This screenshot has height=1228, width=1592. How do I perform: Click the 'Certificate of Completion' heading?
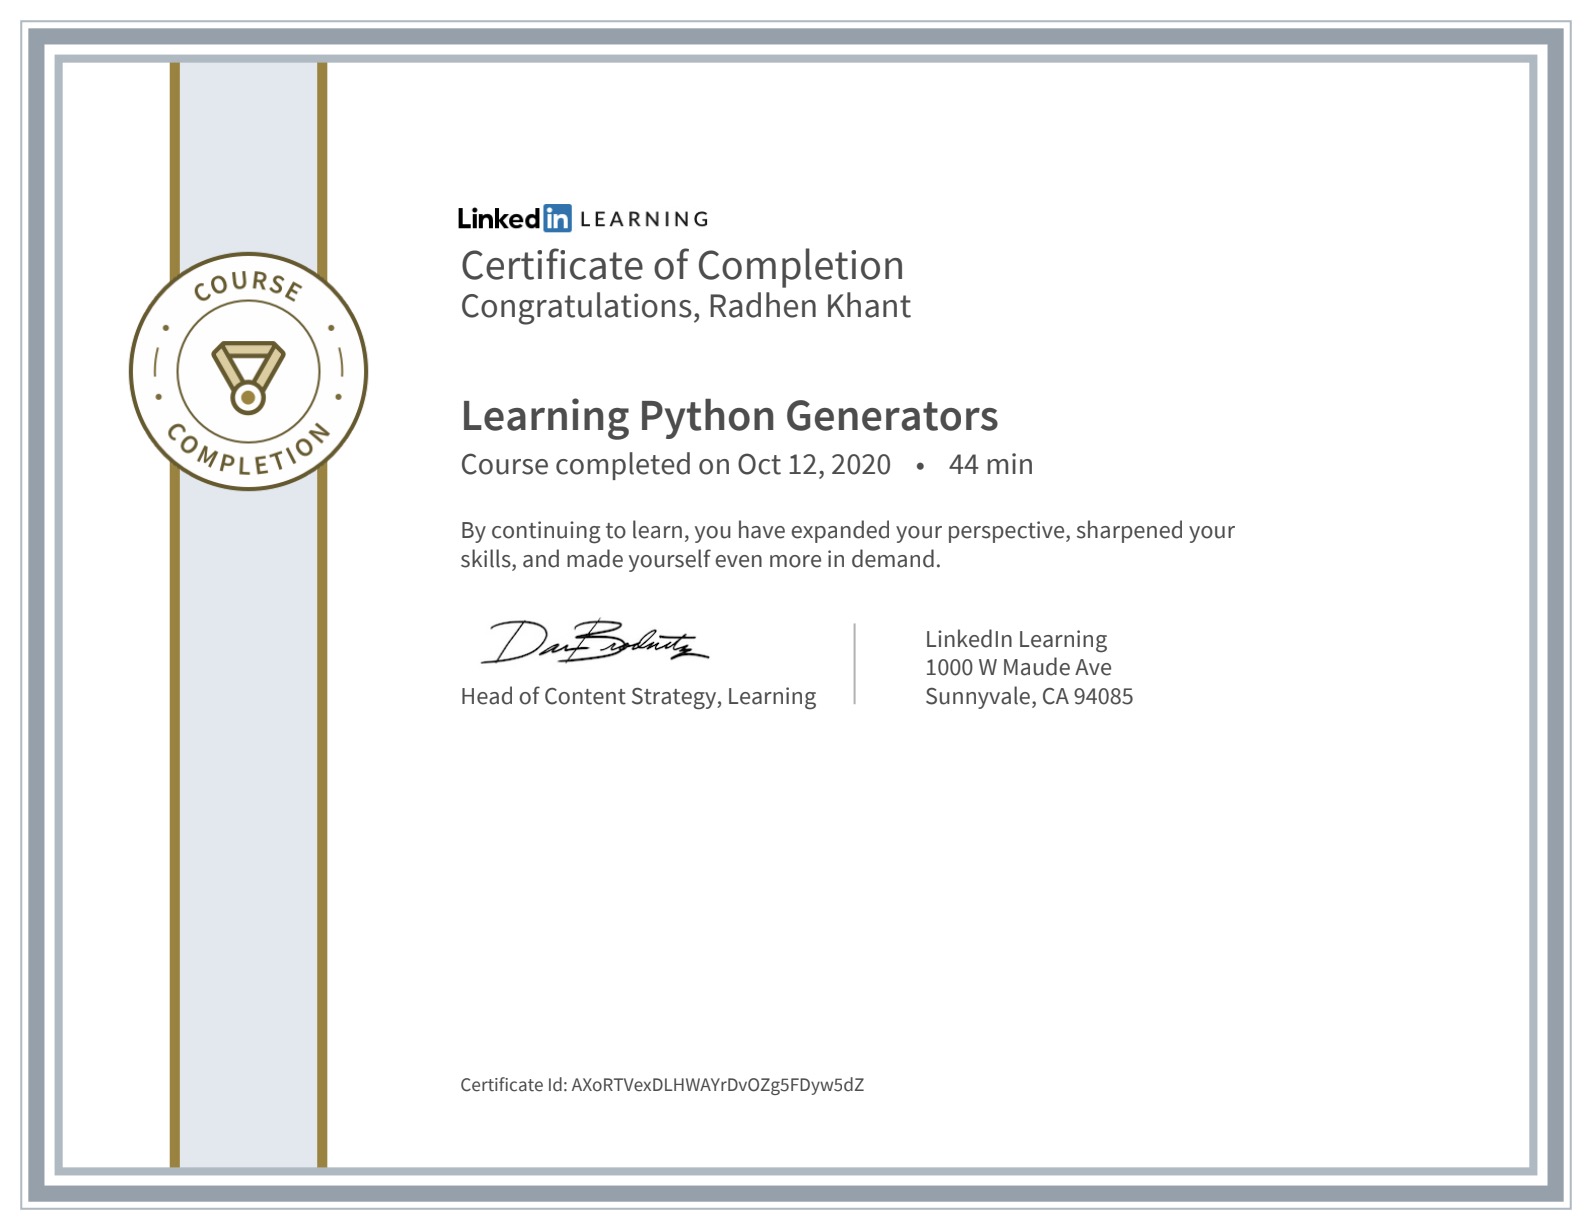coord(682,266)
